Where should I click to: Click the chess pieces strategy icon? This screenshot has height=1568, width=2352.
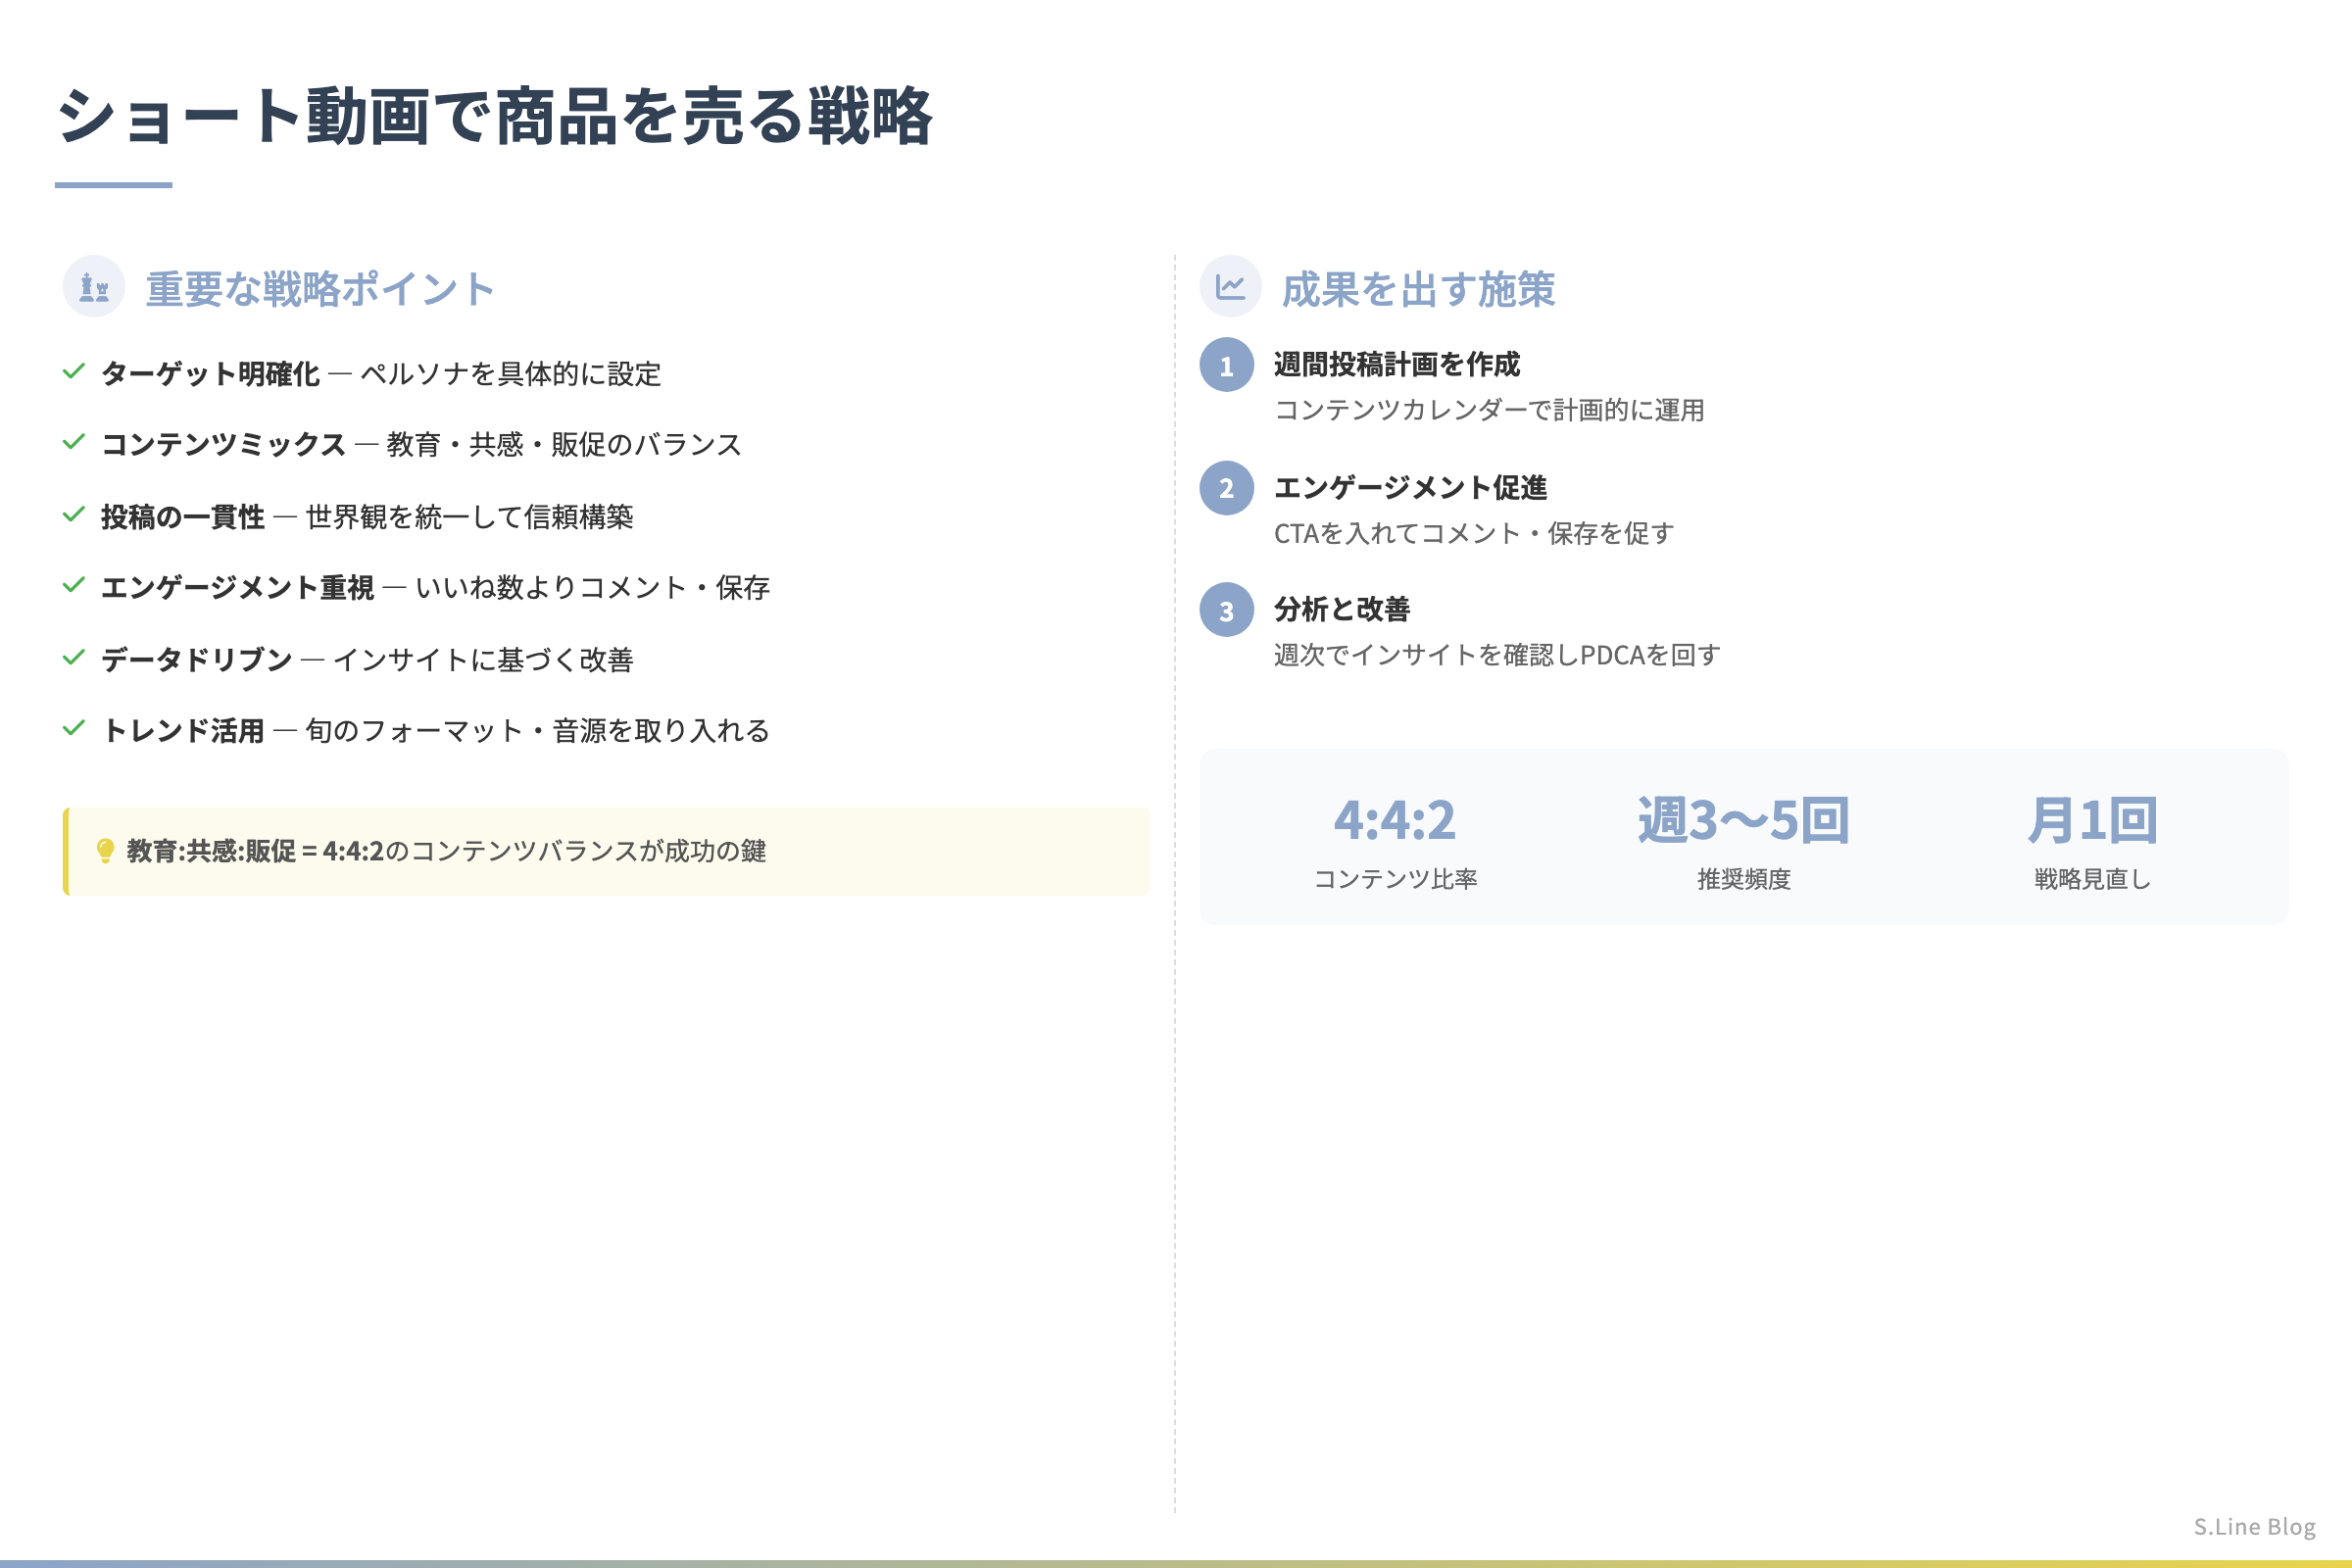pyautogui.click(x=94, y=287)
